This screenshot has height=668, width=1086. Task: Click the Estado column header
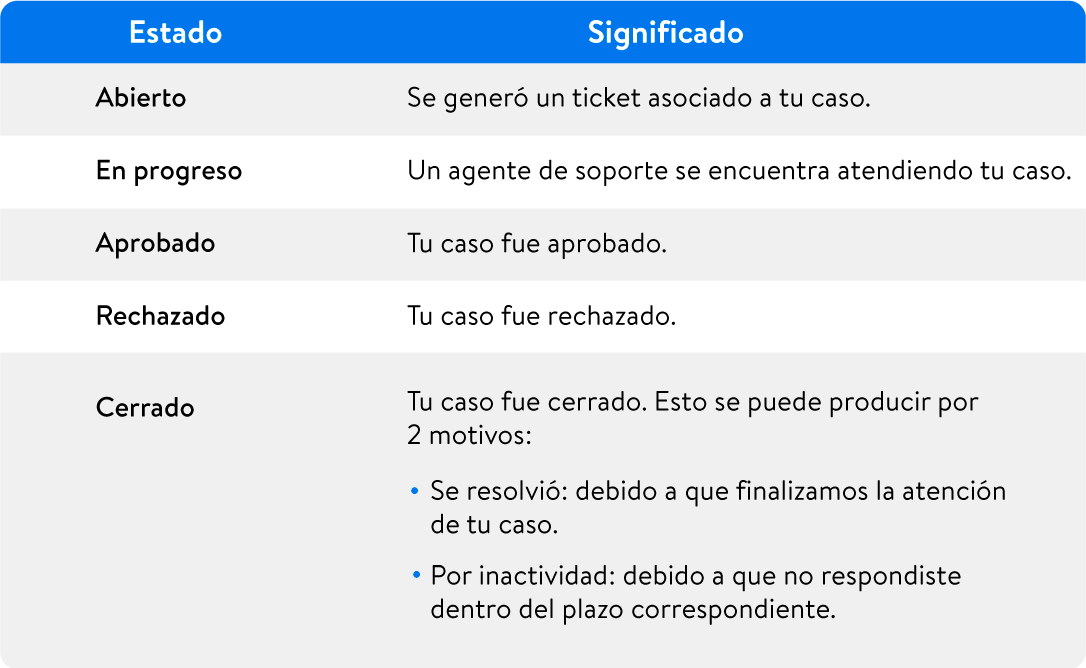point(175,33)
